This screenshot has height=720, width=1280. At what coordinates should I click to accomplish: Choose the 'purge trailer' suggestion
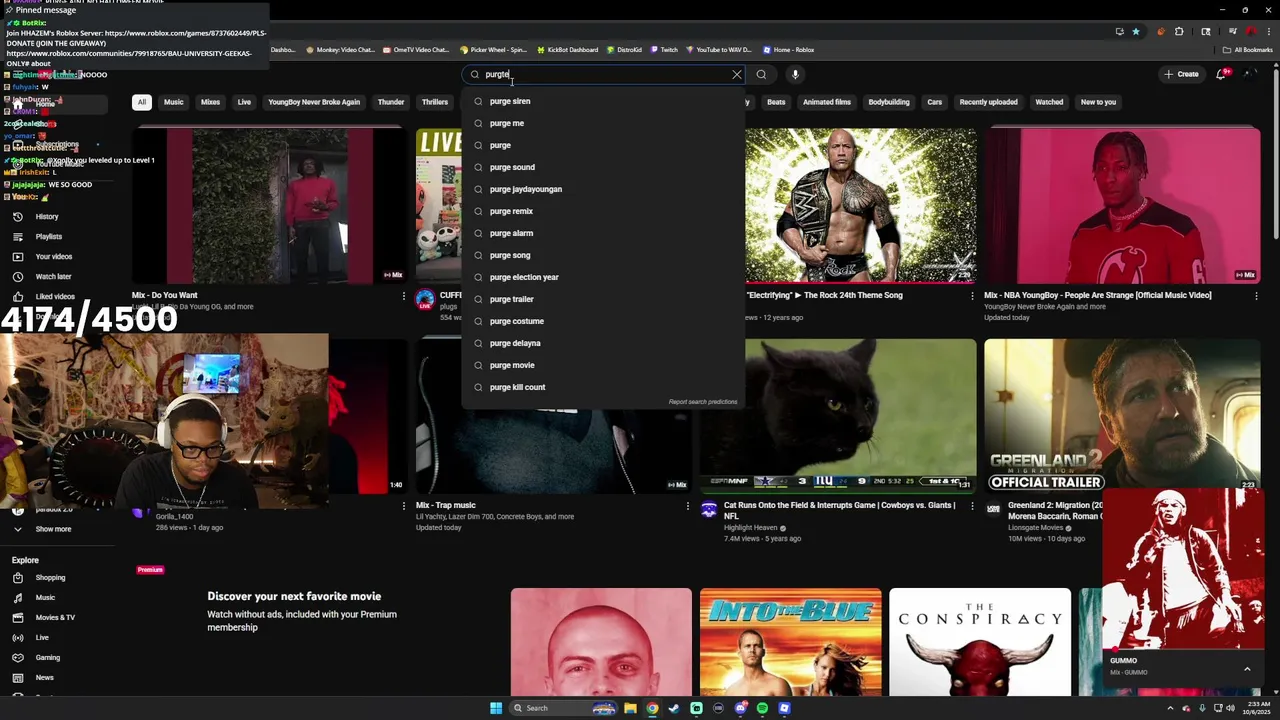tap(603, 299)
